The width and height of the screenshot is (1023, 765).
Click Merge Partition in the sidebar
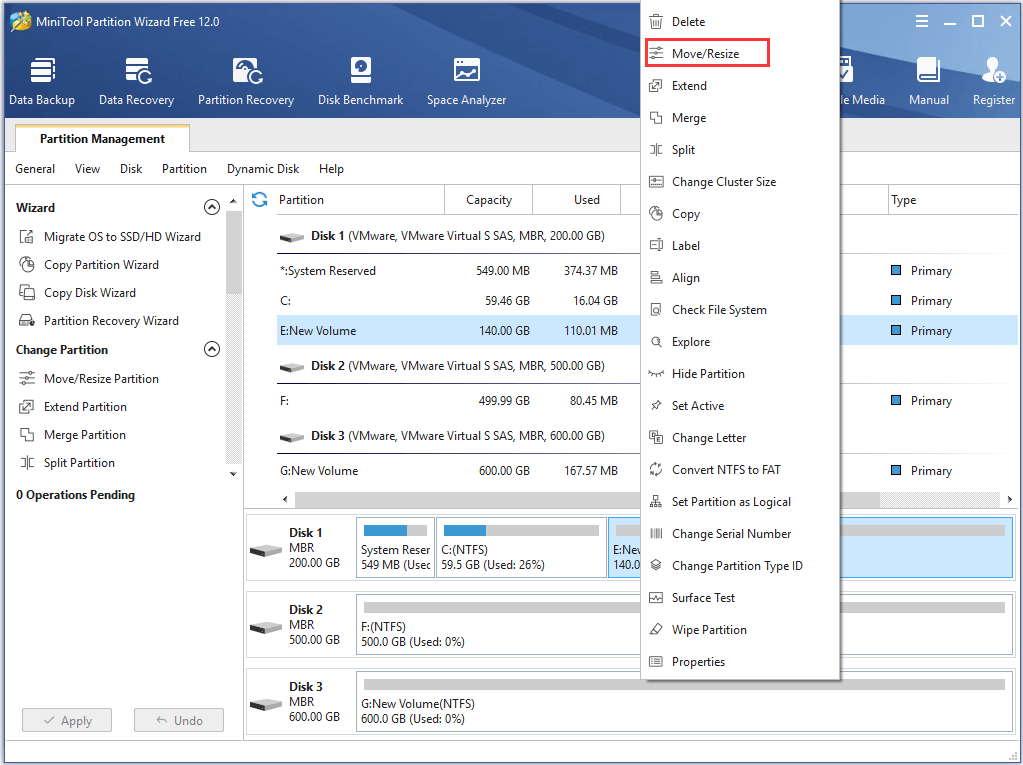85,435
